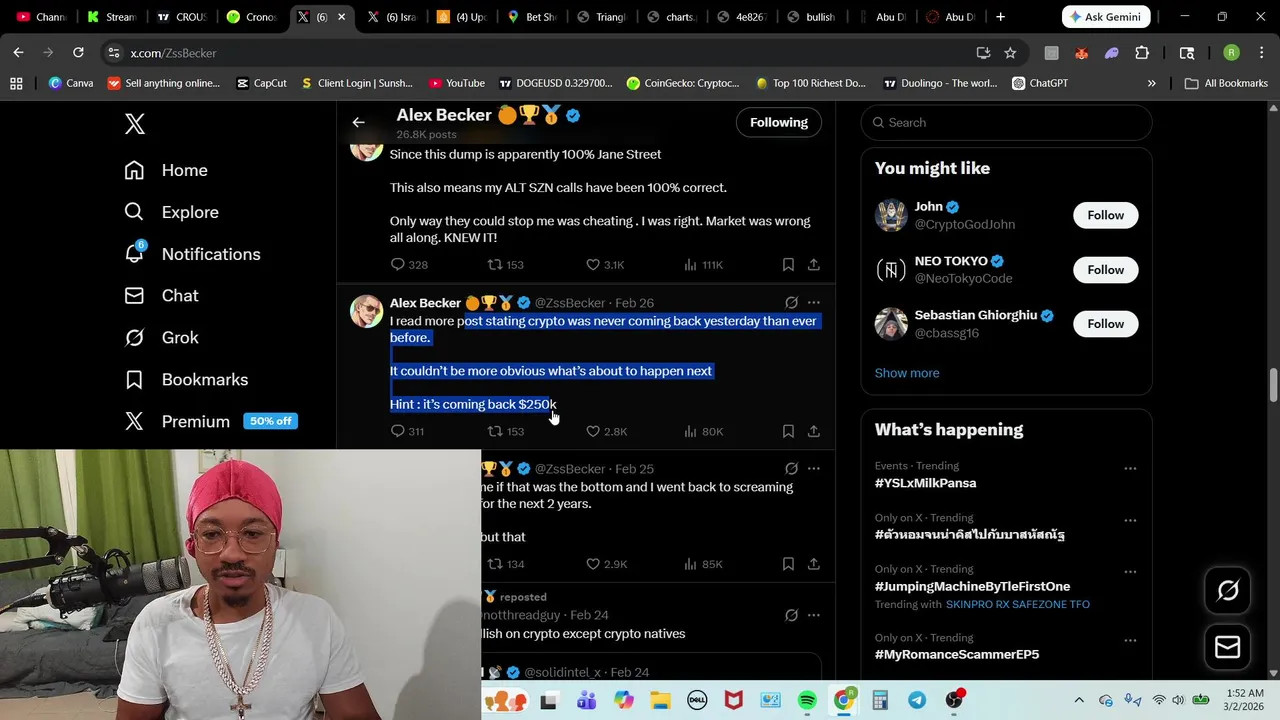The image size is (1280, 720).
Task: Expand the hidden bookmarks bar chevron
Action: point(1151,83)
